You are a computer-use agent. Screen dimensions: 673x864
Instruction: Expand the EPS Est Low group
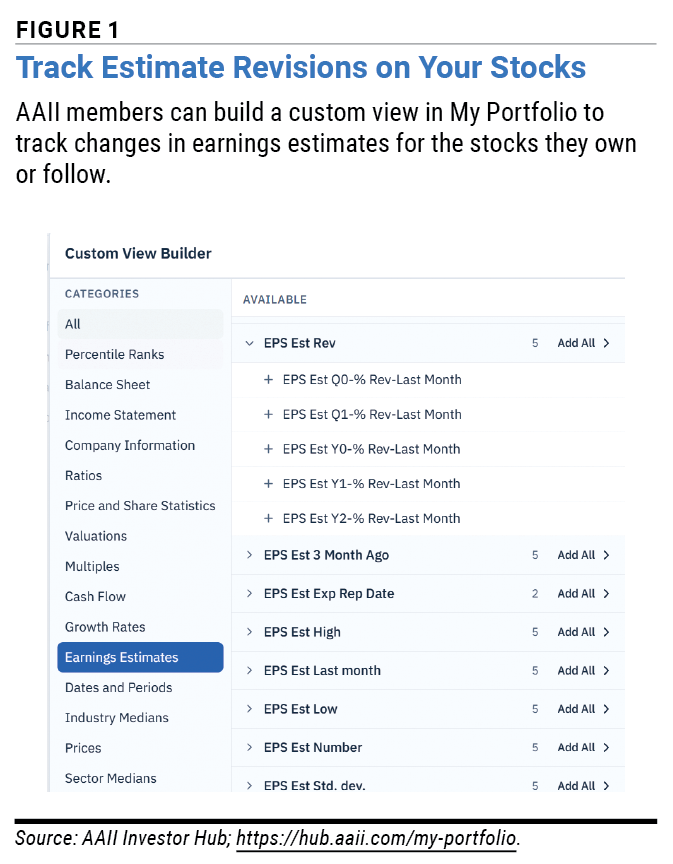pos(250,709)
